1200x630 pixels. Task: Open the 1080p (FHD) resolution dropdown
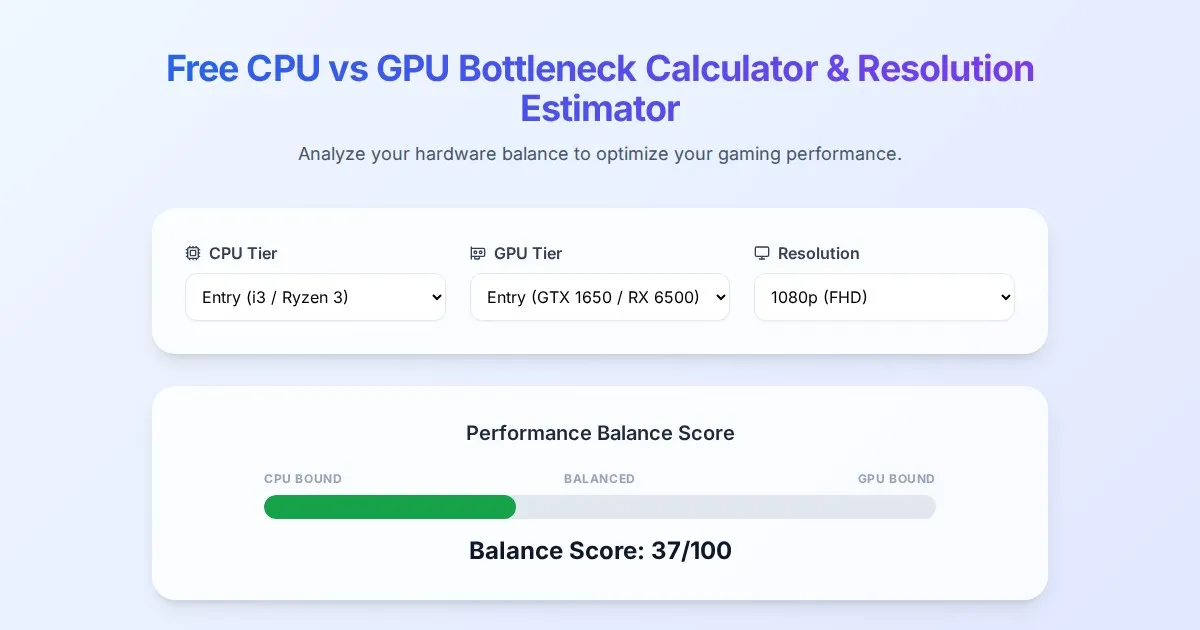(x=884, y=297)
